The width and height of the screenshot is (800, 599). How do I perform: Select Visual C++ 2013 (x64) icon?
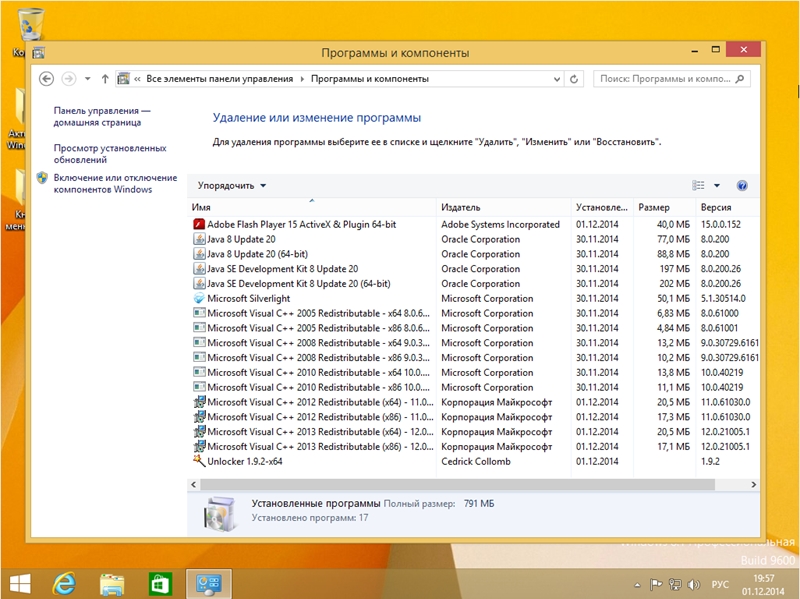[x=199, y=431]
